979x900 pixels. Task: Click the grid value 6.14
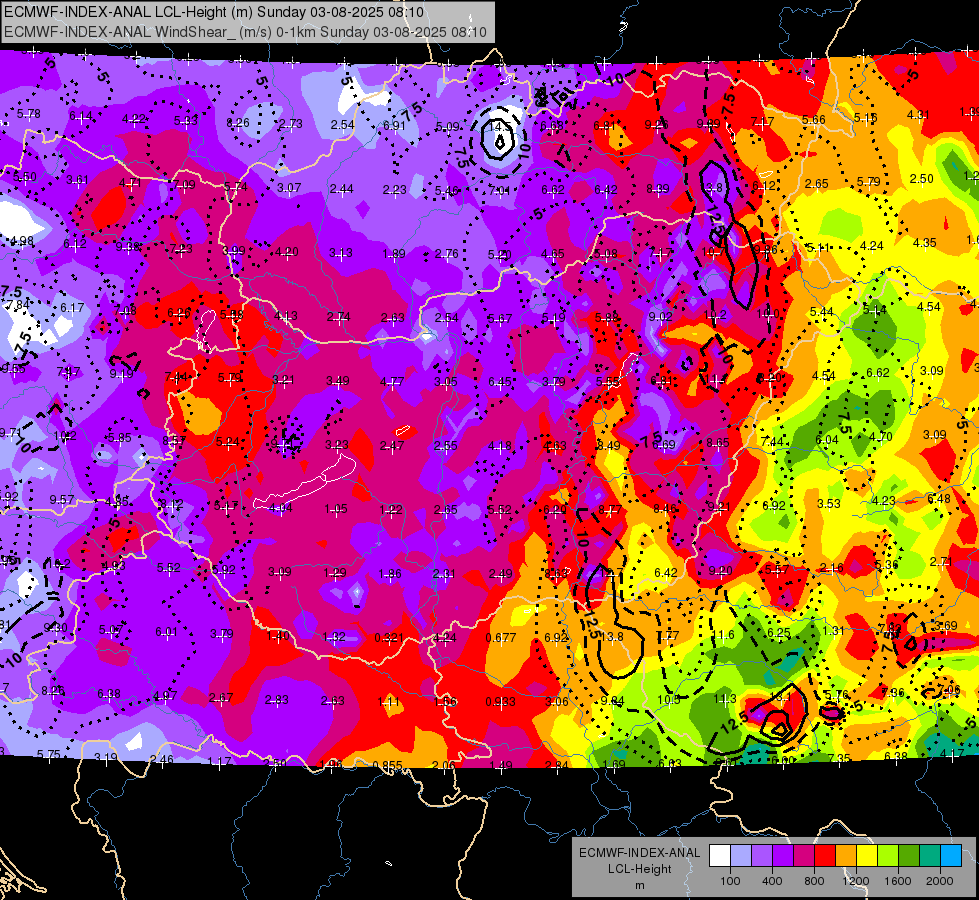[81, 116]
